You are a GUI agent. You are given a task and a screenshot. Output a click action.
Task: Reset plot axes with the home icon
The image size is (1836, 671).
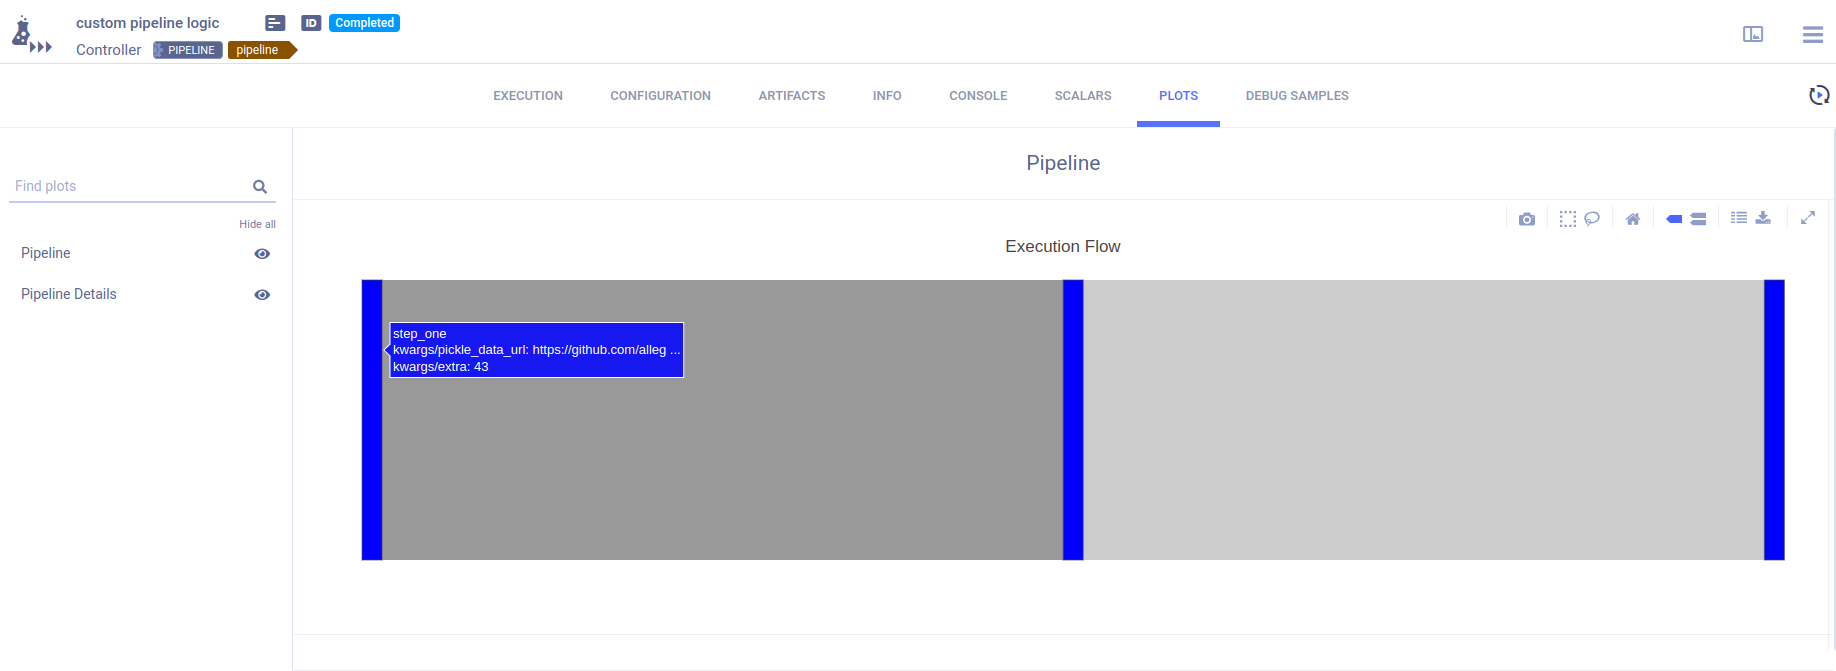tap(1633, 219)
